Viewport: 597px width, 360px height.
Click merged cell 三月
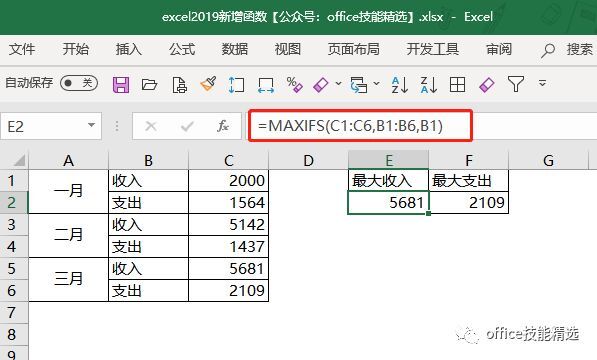pos(69,279)
